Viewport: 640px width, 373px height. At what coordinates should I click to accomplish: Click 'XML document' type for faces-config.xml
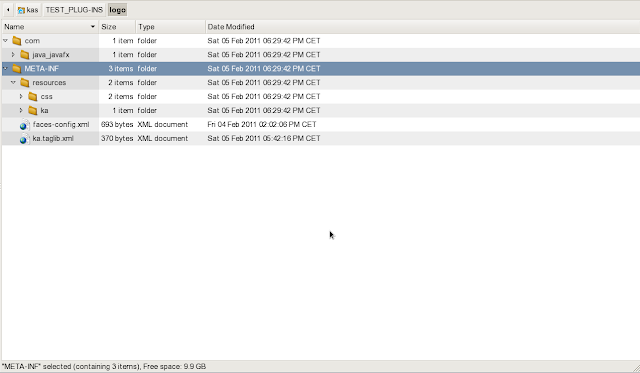coord(163,124)
